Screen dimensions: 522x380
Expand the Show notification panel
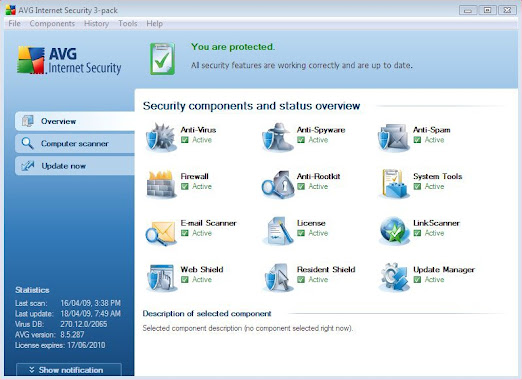tap(69, 370)
